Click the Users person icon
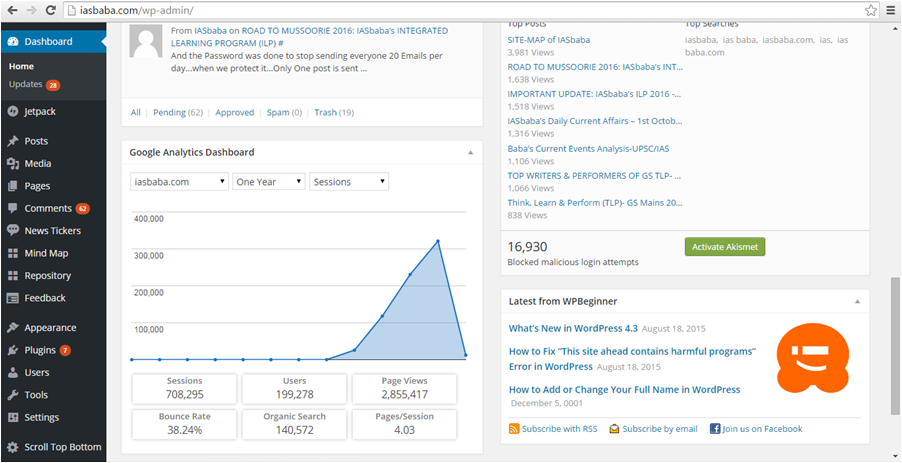The height and width of the screenshot is (463, 902). (13, 373)
